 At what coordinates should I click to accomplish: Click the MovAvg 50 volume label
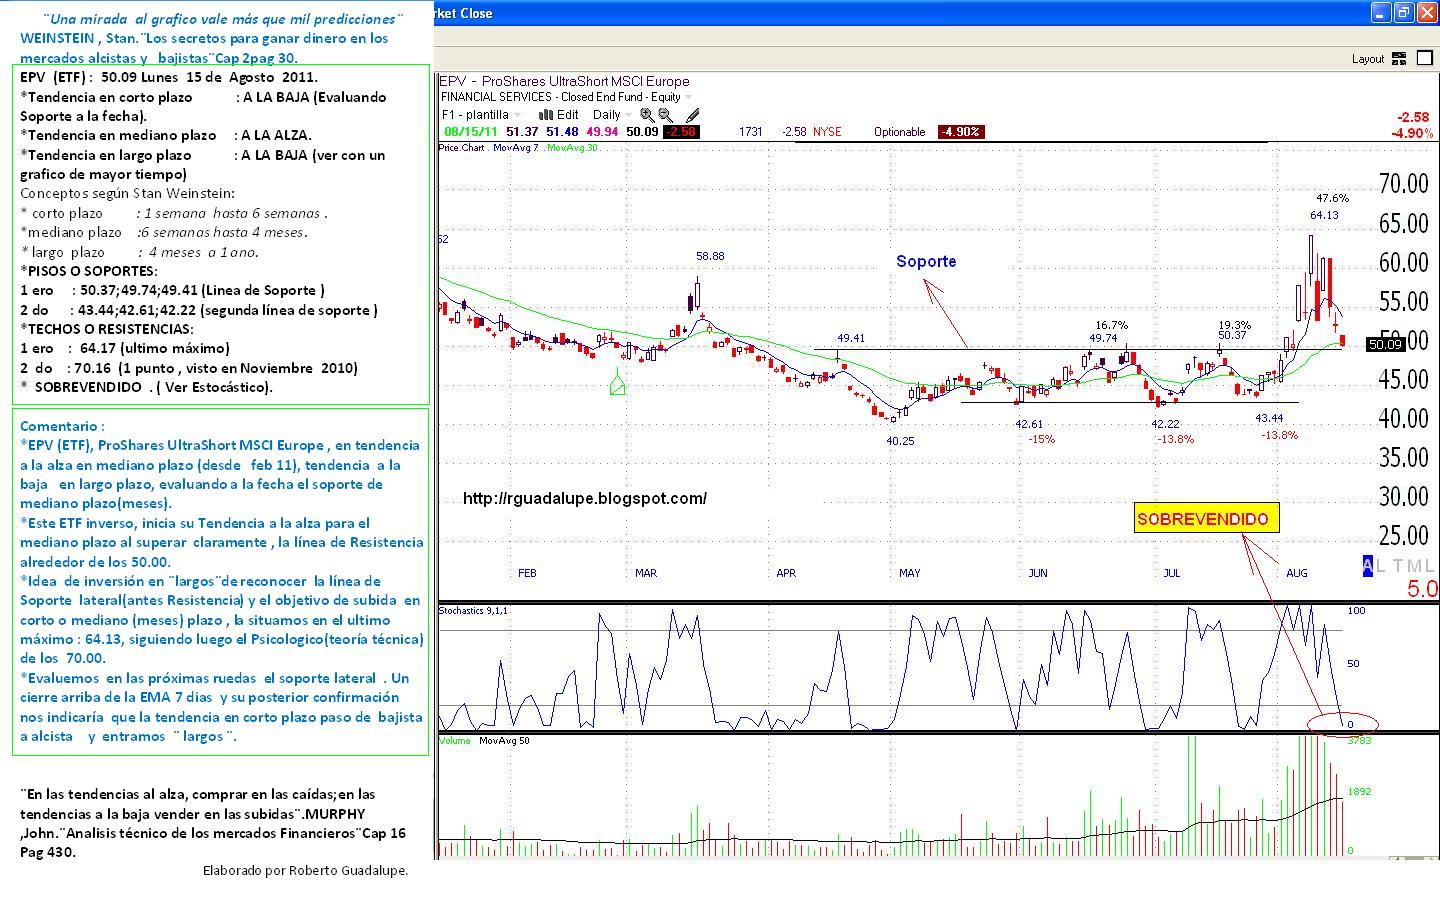pos(504,741)
